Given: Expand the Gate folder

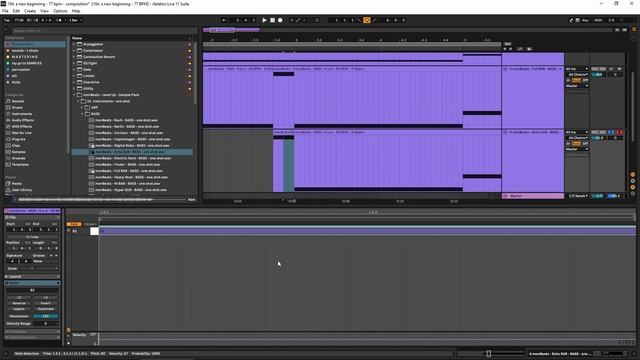Looking at the screenshot, I should tap(74, 69).
